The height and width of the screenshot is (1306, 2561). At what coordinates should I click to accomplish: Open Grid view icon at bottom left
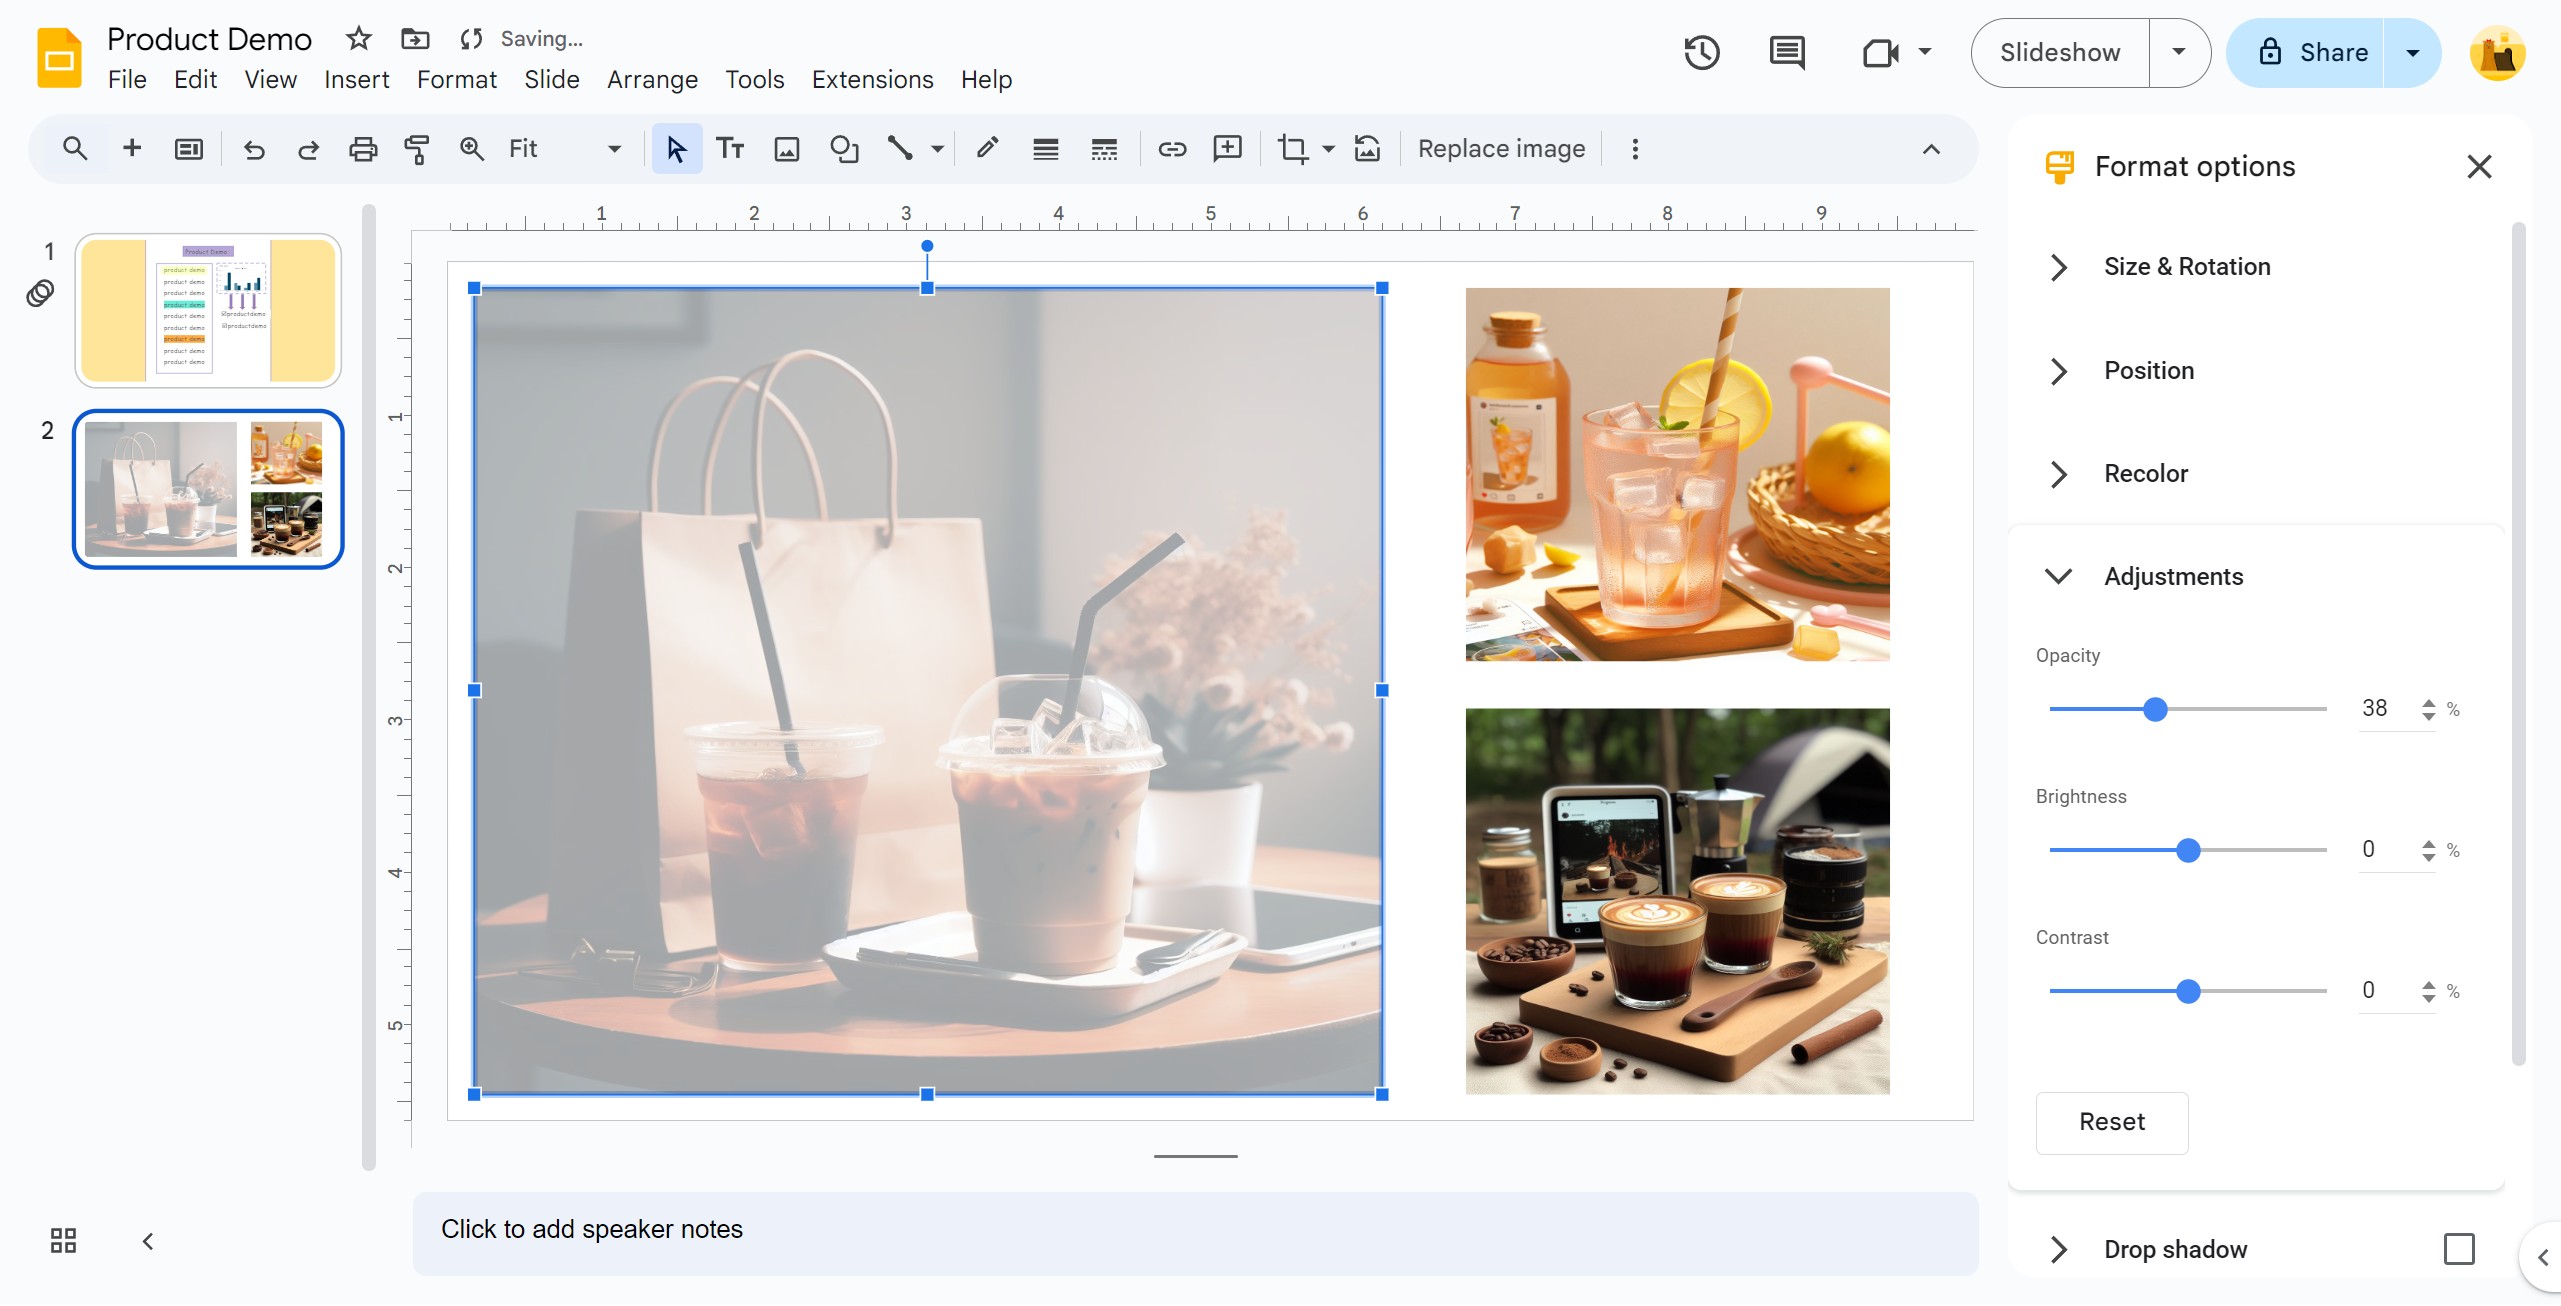63,1241
